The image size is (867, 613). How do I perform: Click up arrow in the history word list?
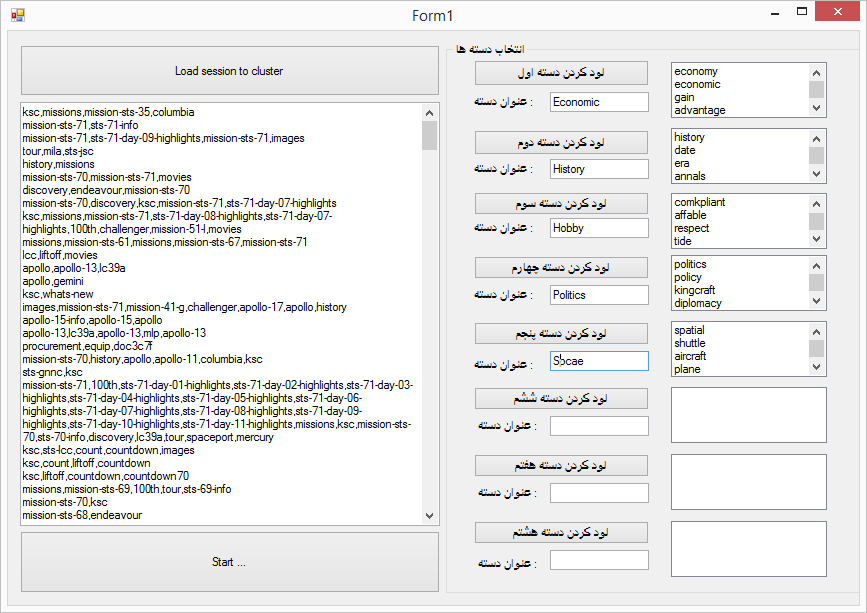(817, 137)
